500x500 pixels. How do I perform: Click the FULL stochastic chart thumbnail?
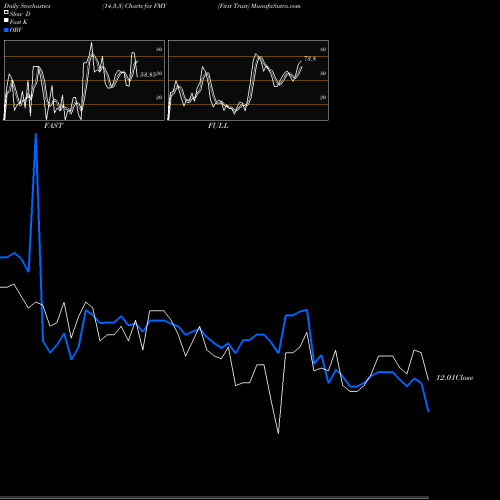click(248, 80)
